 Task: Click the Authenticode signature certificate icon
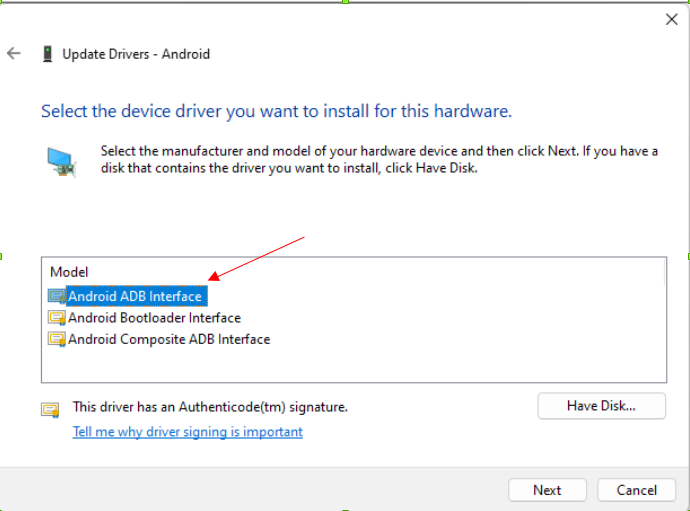tap(50, 410)
